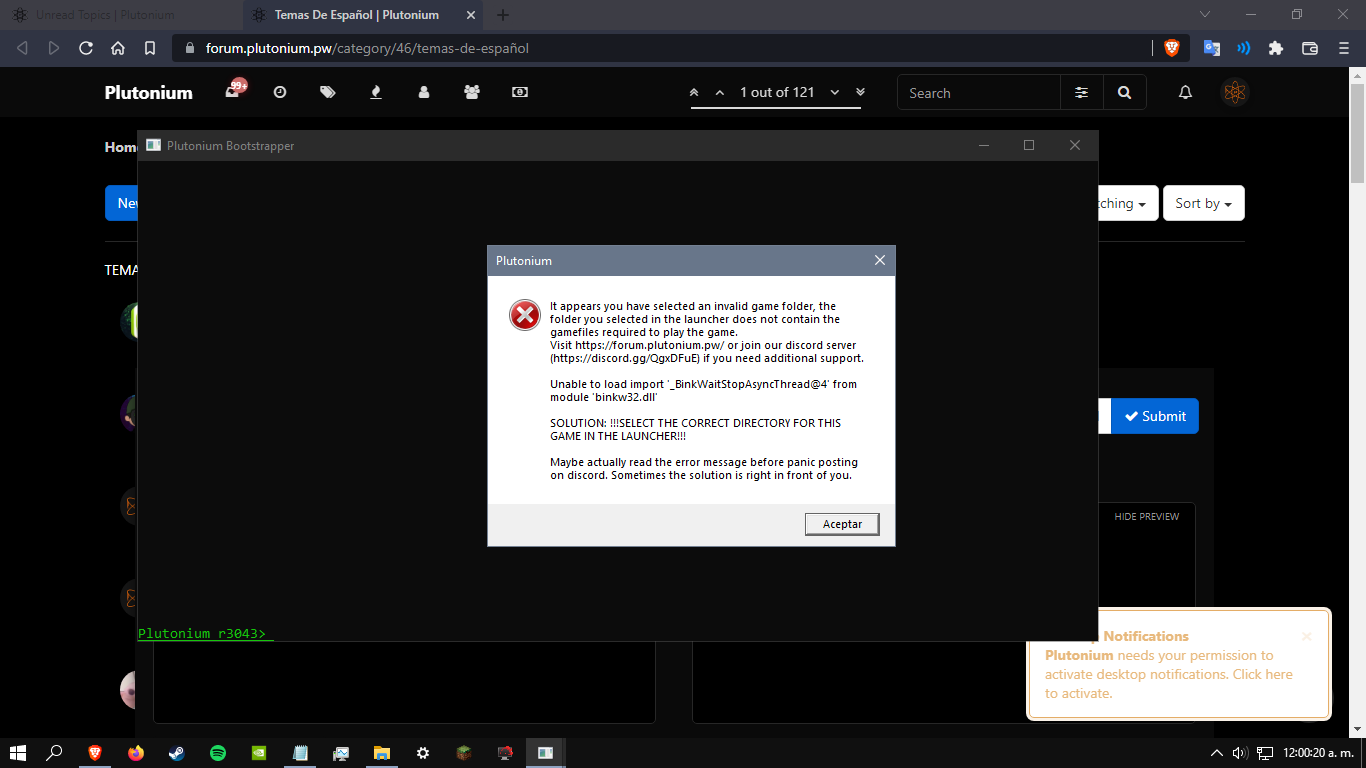This screenshot has width=1366, height=768.
Task: Open Minecraft grass block taskbar icon
Action: [464, 753]
